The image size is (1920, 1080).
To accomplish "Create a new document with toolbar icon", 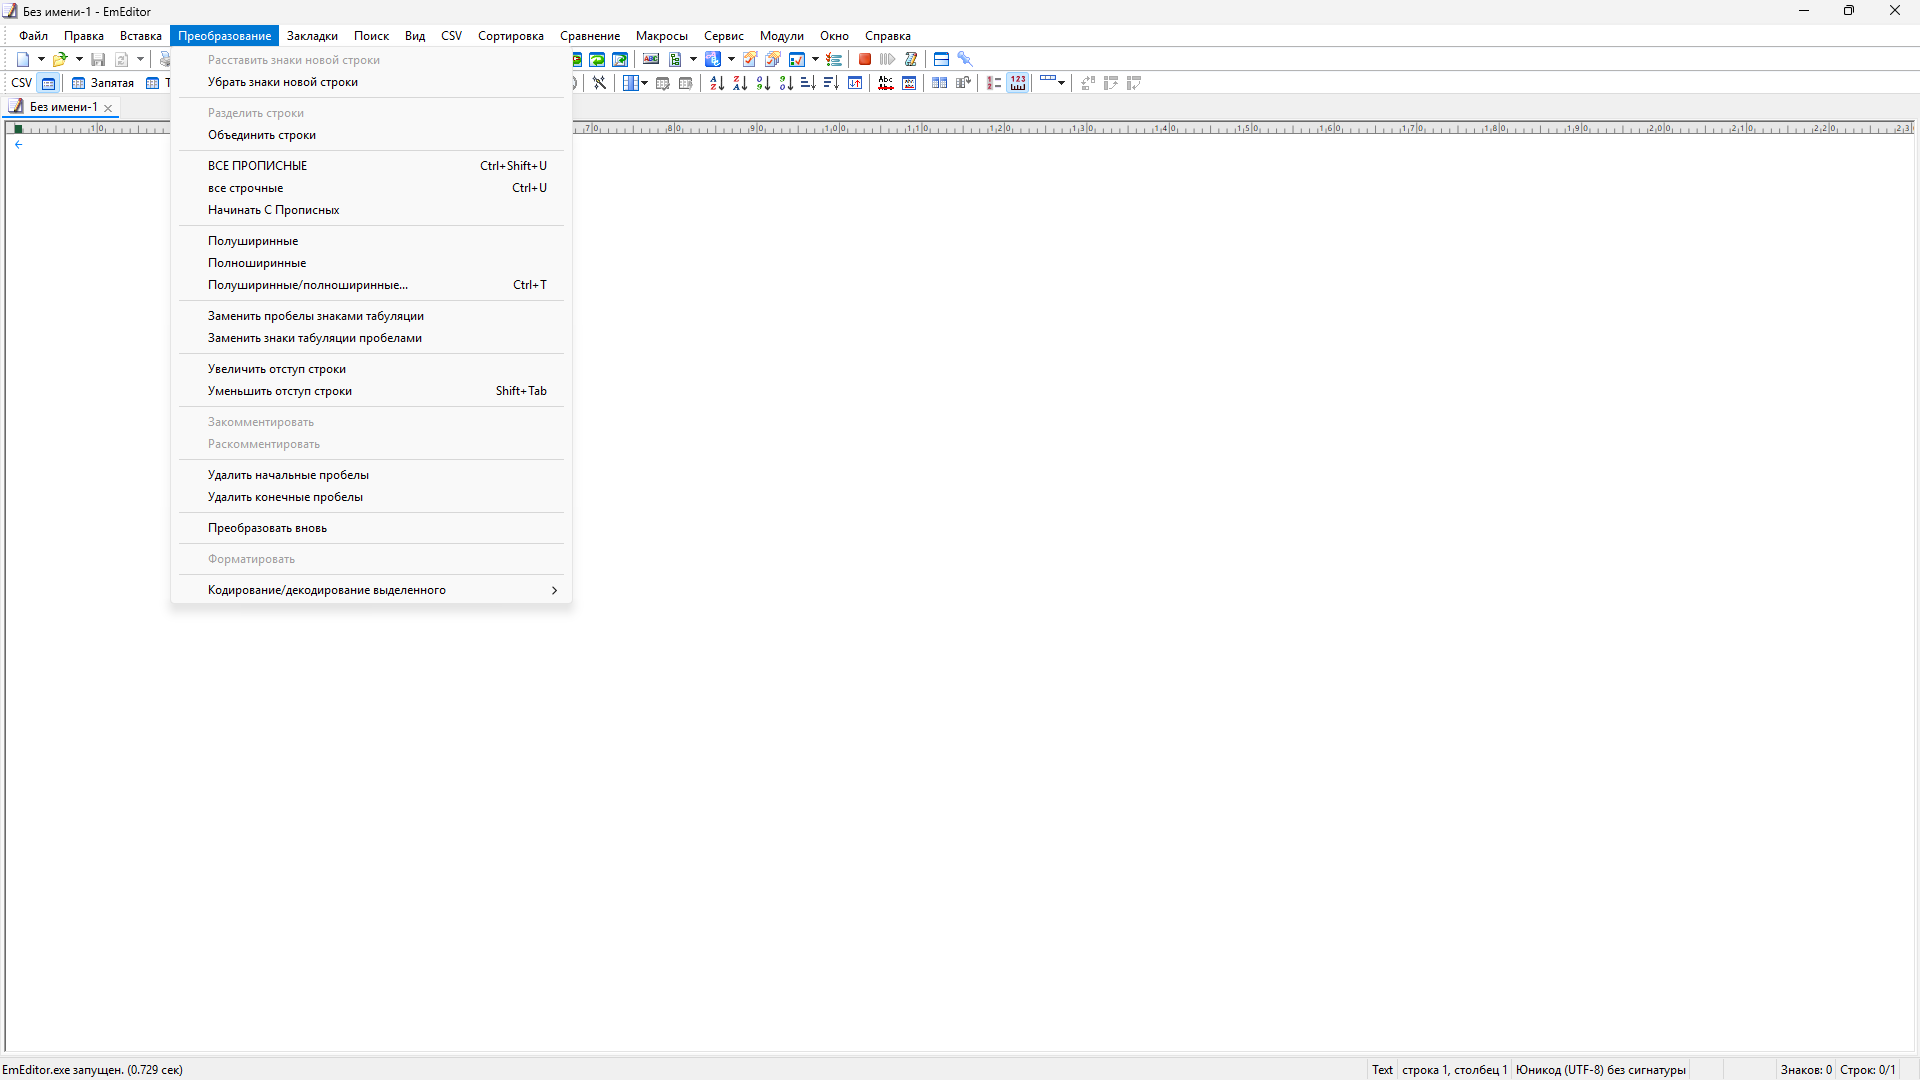I will pyautogui.click(x=23, y=60).
